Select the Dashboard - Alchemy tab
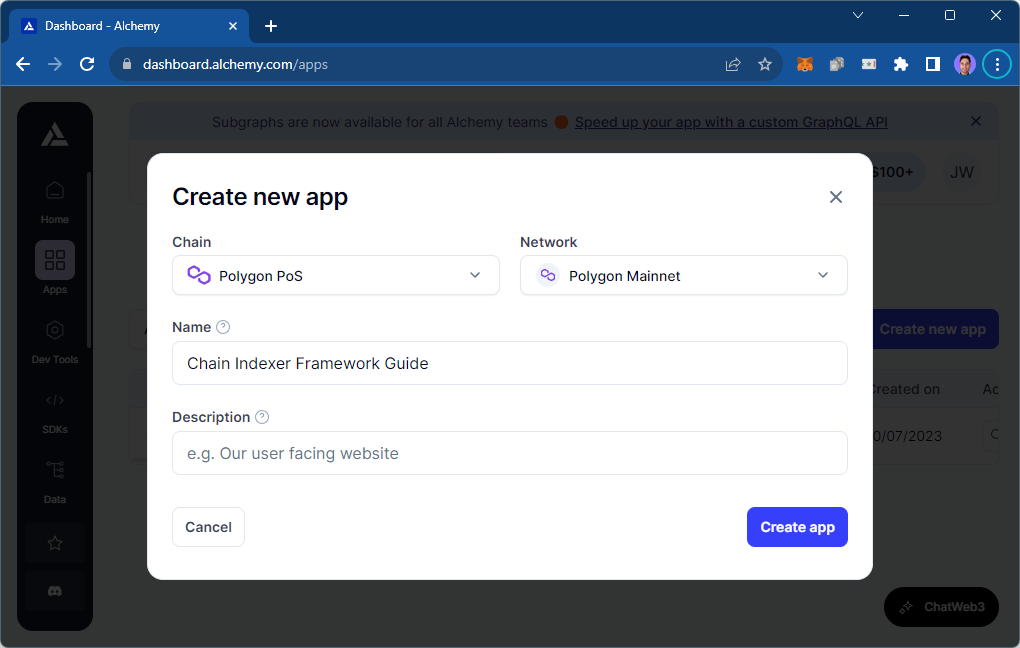This screenshot has height=648, width=1020. (129, 26)
